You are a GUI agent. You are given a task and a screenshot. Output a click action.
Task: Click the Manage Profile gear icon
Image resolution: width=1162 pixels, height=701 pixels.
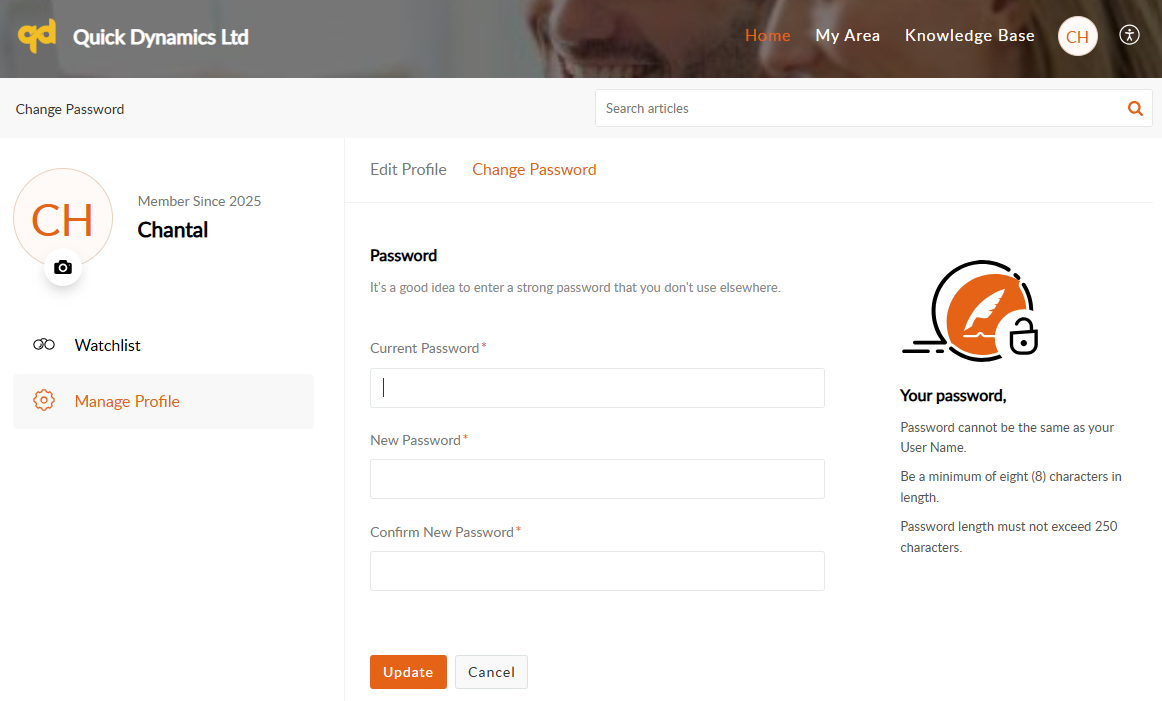(44, 401)
